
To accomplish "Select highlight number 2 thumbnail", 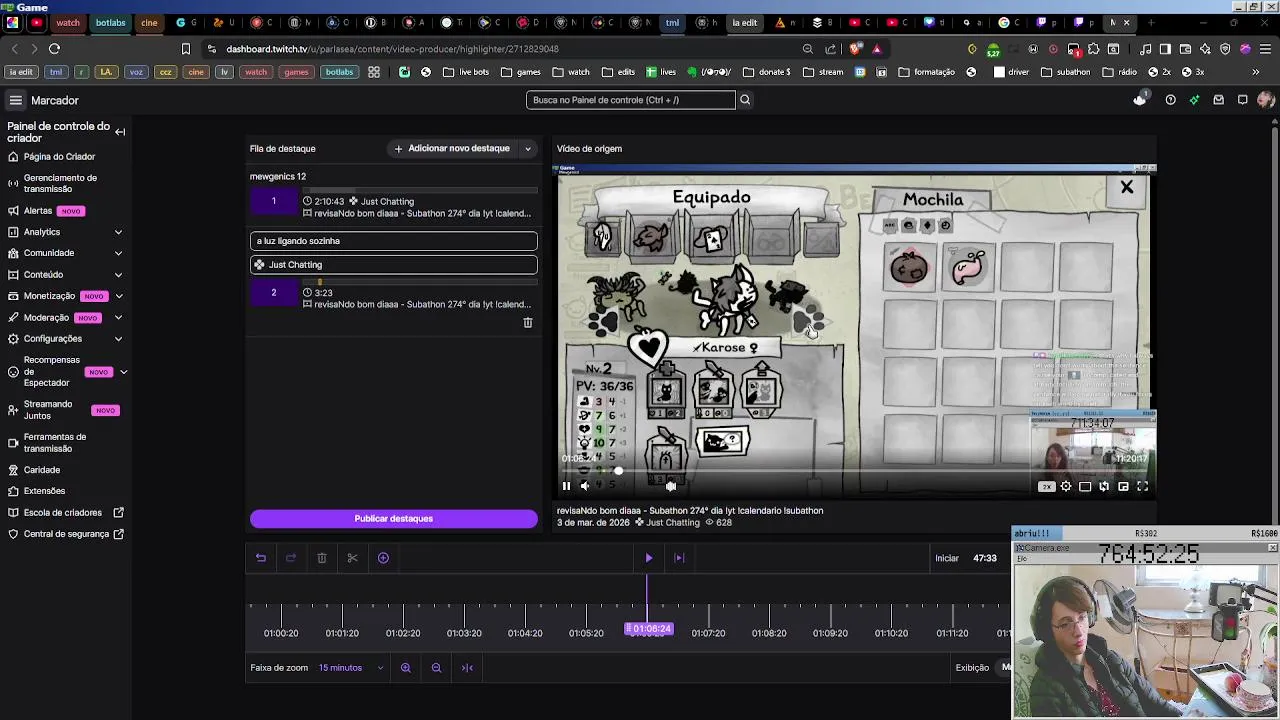I will (x=273, y=293).
